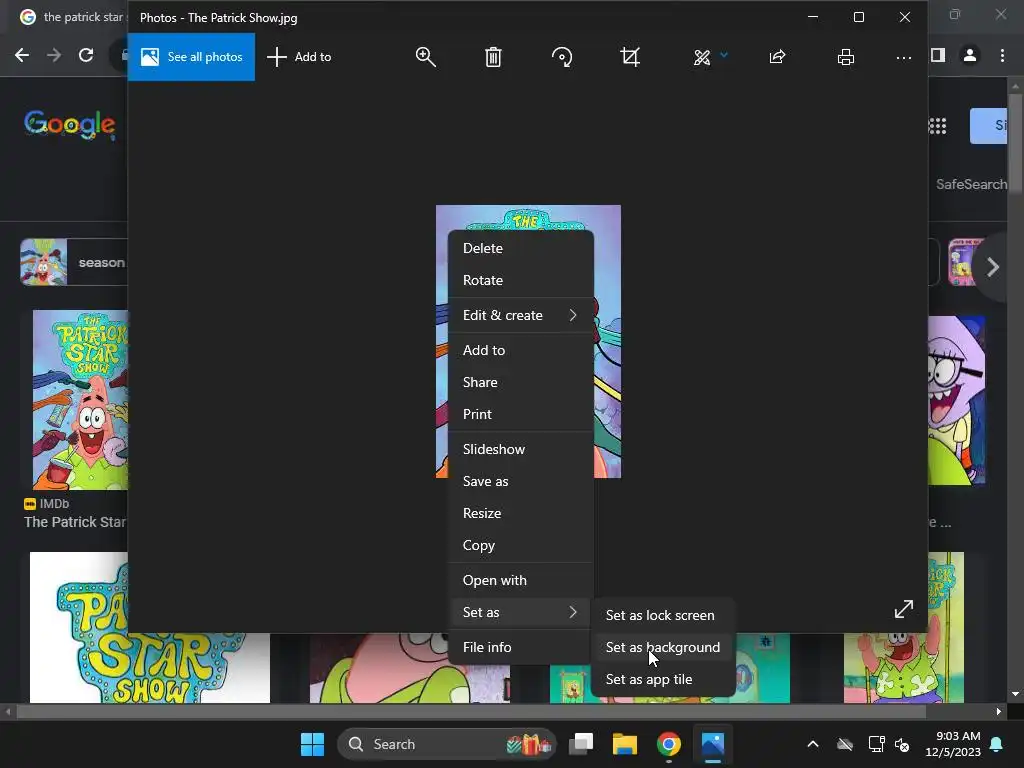Start Slideshow from the context menu
The image size is (1024, 768).
click(x=520, y=449)
